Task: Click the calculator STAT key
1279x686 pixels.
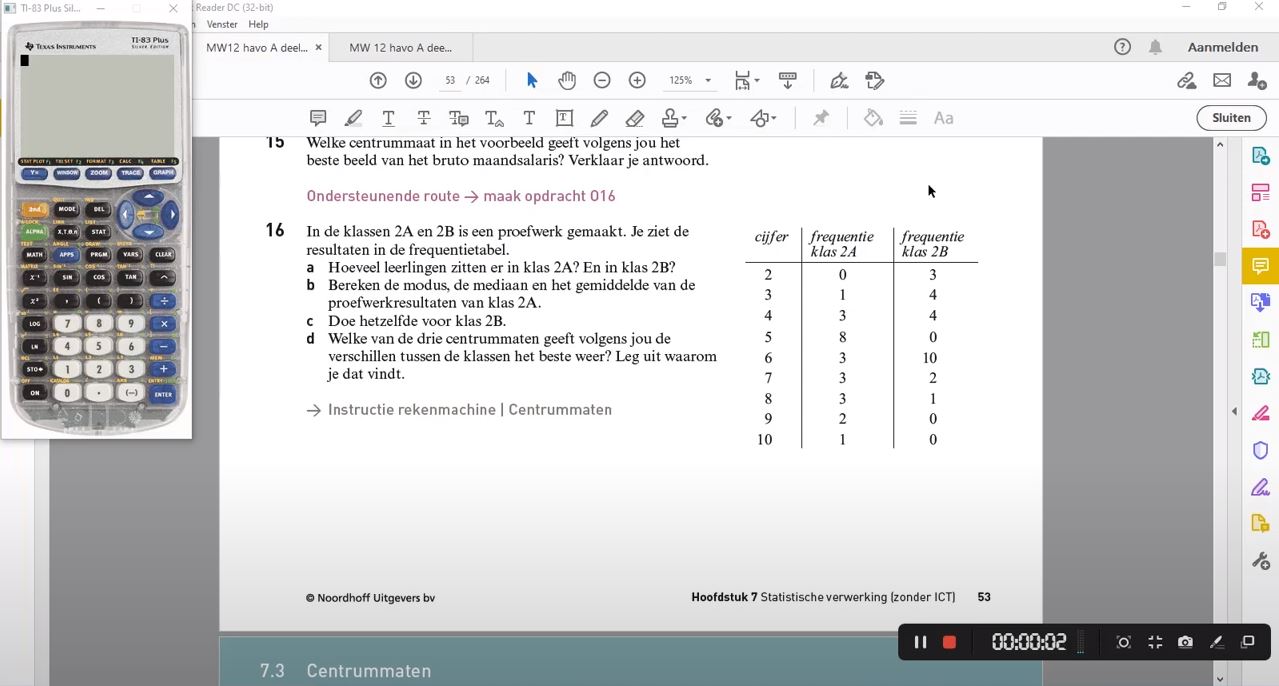Action: 99,231
